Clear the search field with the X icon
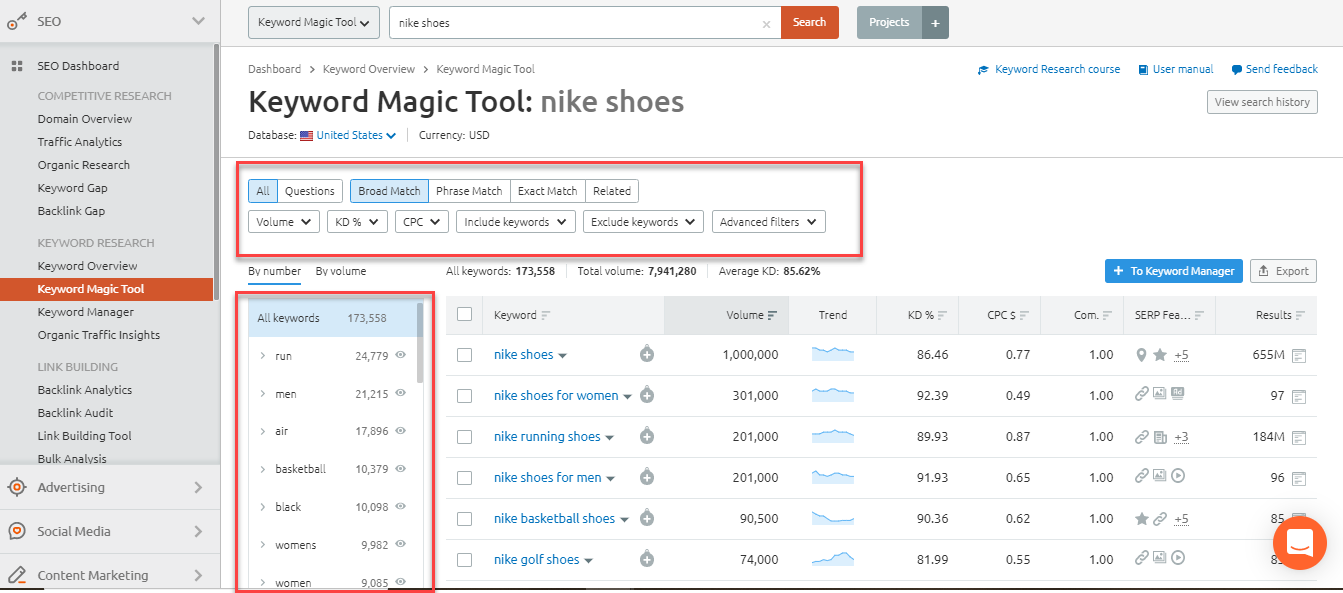 (766, 23)
